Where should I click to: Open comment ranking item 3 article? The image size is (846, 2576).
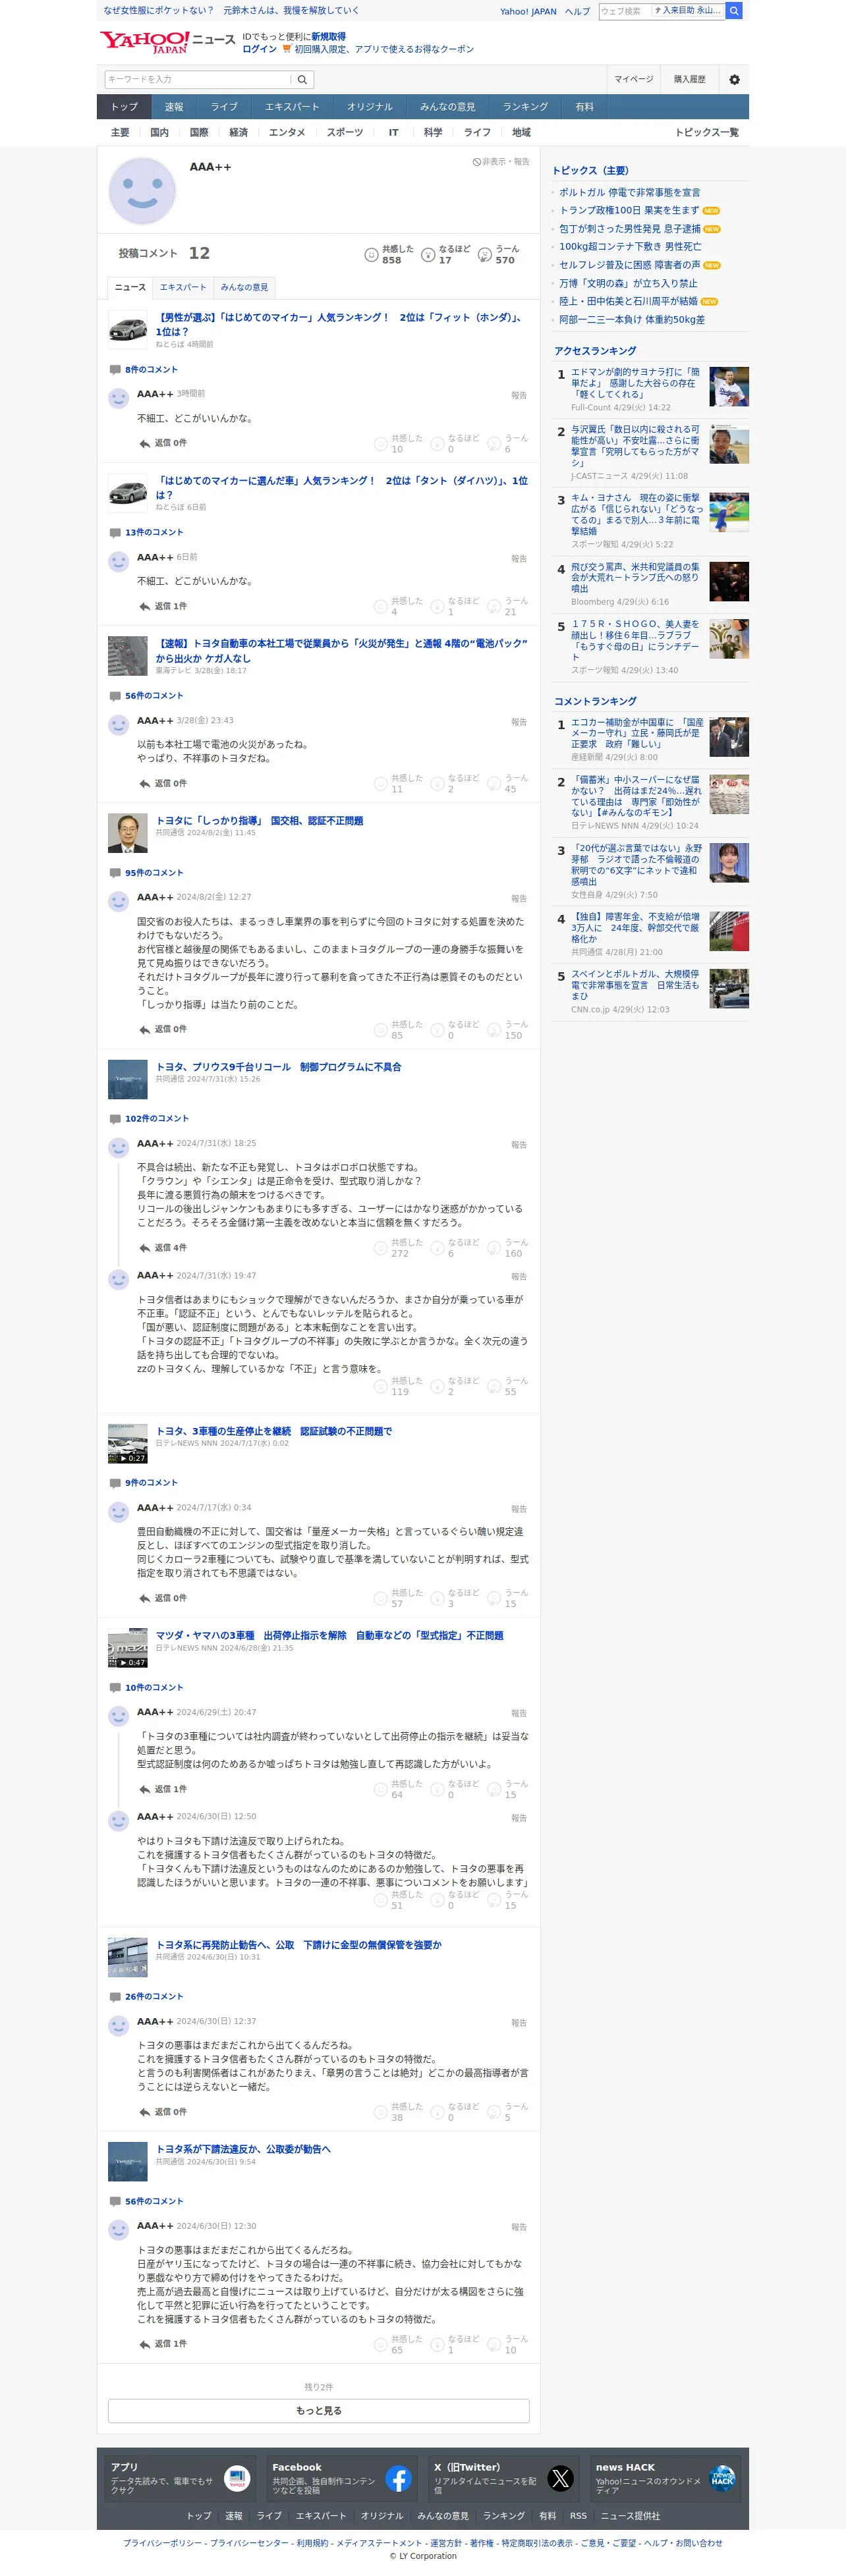coord(636,864)
